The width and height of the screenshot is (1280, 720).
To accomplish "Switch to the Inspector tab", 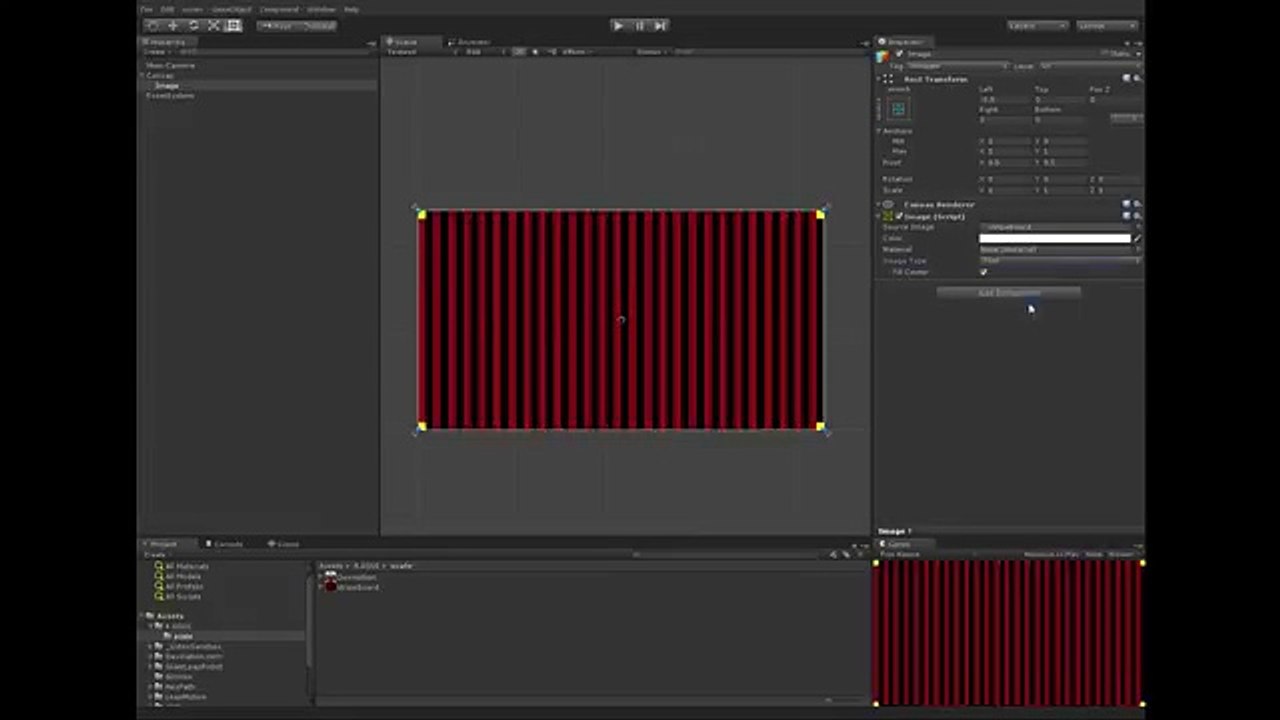I will [905, 42].
